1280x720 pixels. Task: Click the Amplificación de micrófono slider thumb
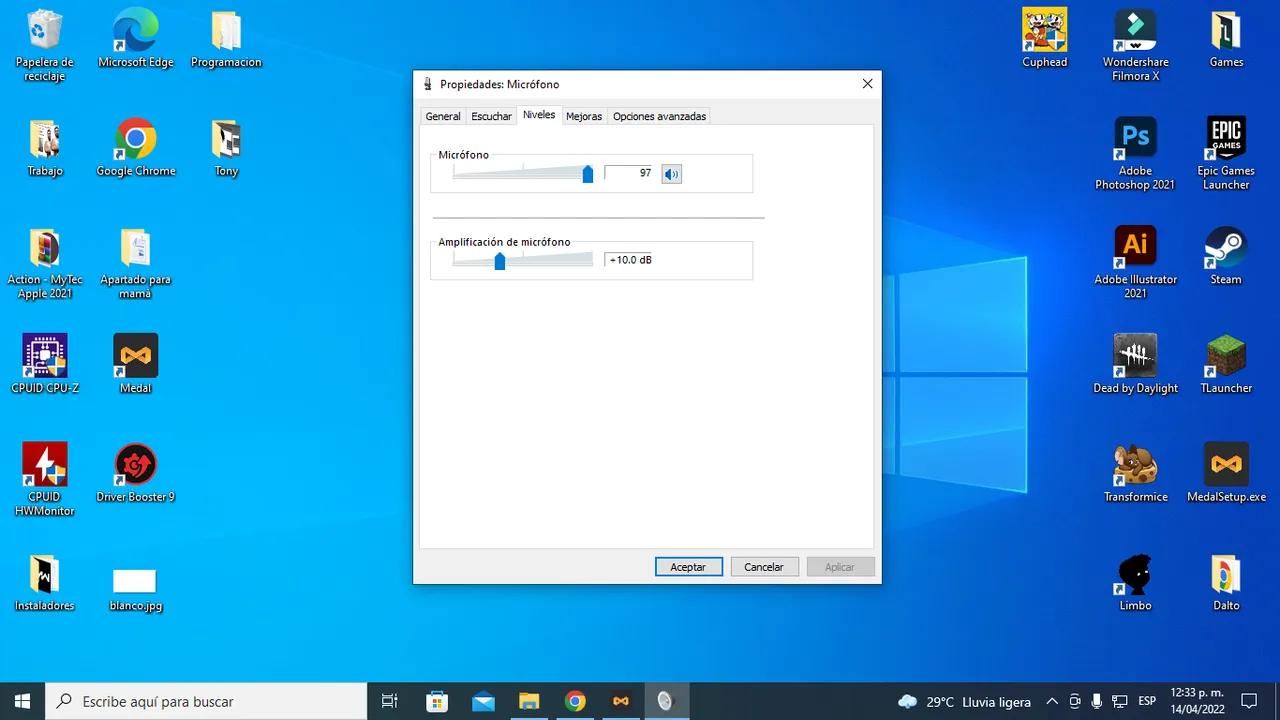click(x=500, y=261)
